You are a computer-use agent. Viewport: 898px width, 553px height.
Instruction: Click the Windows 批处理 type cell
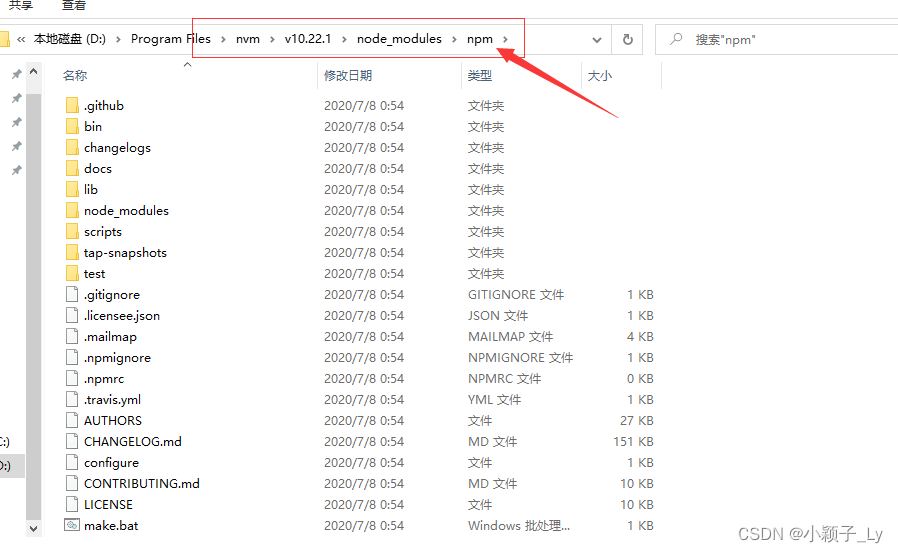pos(519,526)
